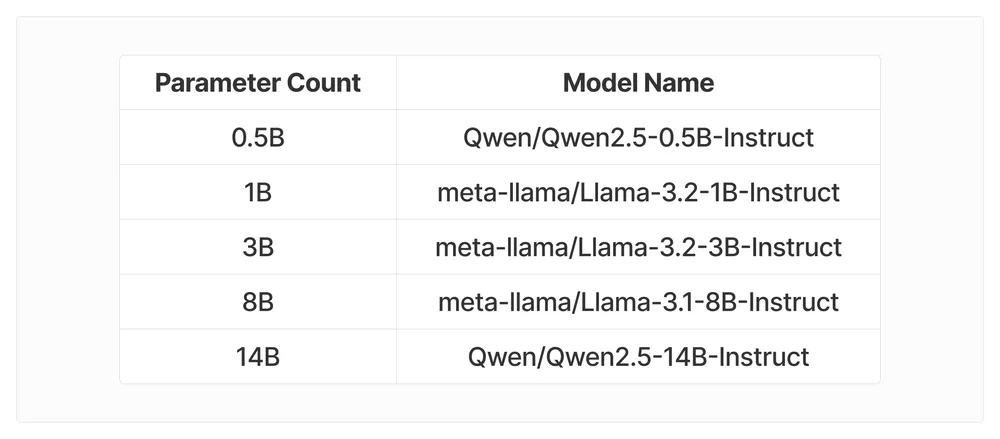Image resolution: width=1000 pixels, height=439 pixels.
Task: Click the word Count in header
Action: pyautogui.click(x=323, y=83)
